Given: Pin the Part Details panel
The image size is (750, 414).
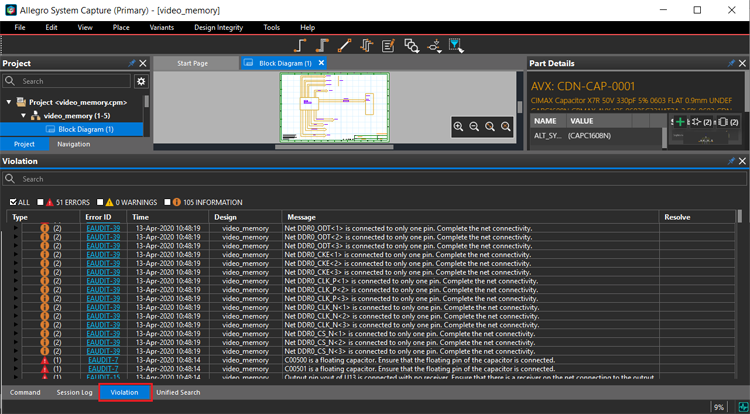Looking at the screenshot, I should [x=731, y=64].
